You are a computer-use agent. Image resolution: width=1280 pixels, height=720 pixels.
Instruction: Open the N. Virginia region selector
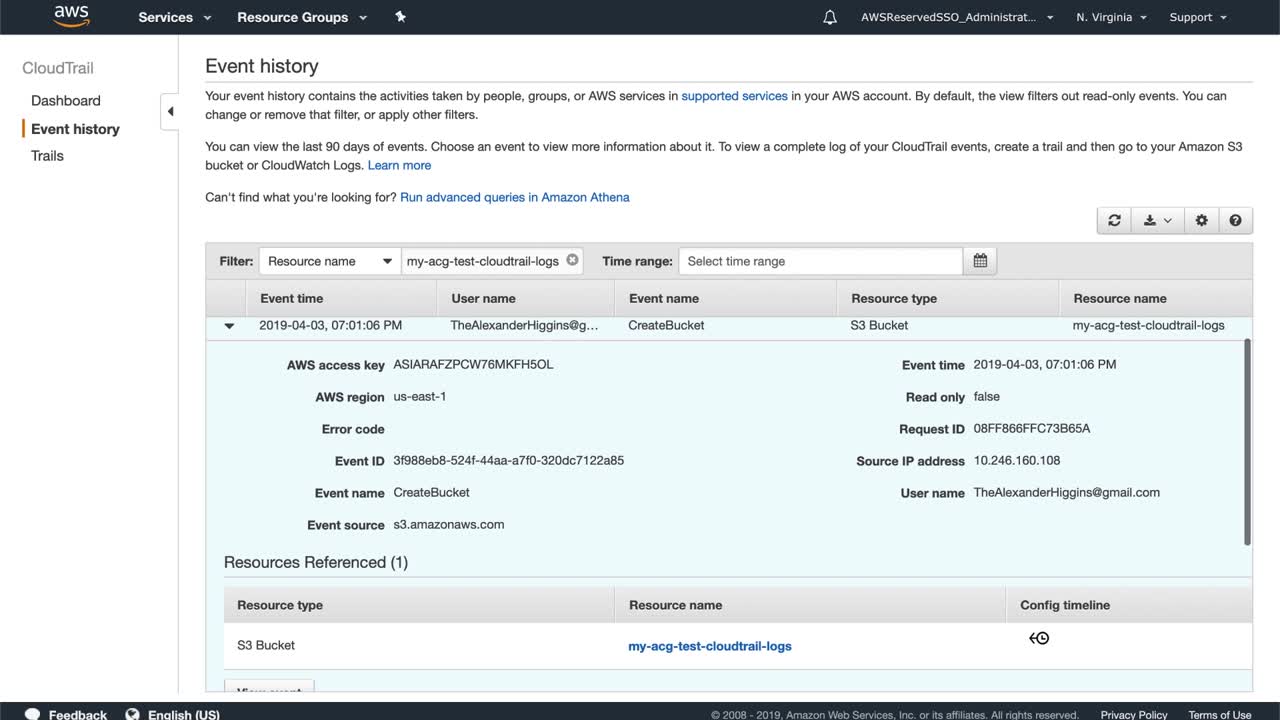point(1111,17)
